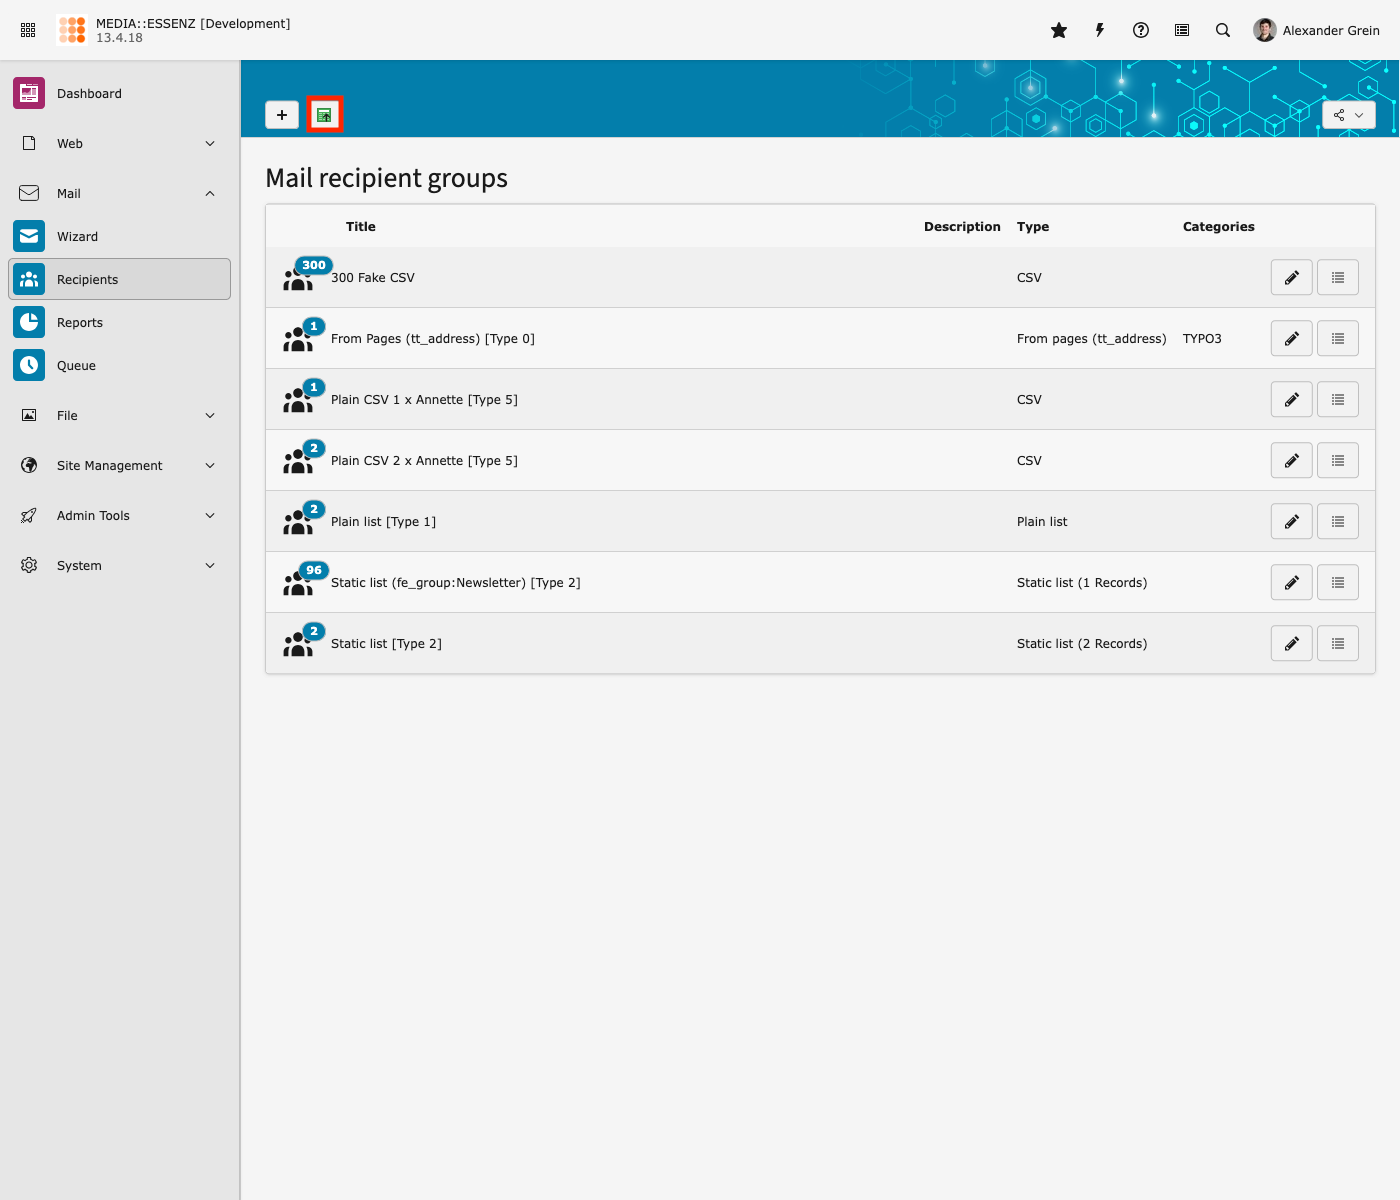The width and height of the screenshot is (1400, 1200).
Task: Open help with the question mark icon
Action: 1141,30
